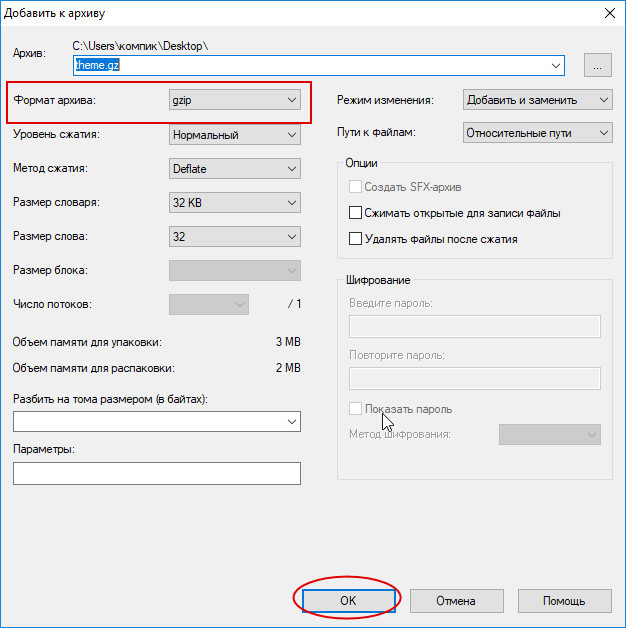Browse for archive location with ellipsis button
Viewport: 626px width, 628px height.
click(597, 65)
